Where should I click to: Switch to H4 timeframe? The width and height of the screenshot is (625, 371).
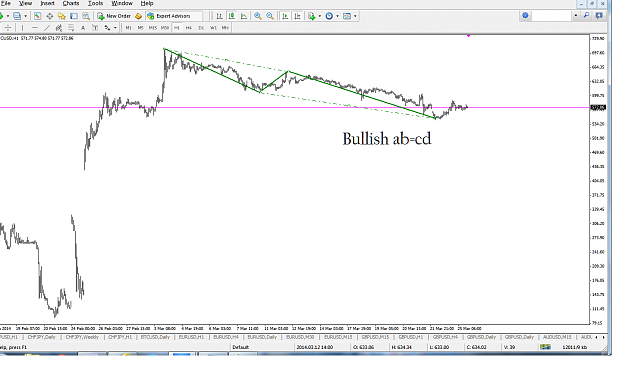click(x=189, y=28)
